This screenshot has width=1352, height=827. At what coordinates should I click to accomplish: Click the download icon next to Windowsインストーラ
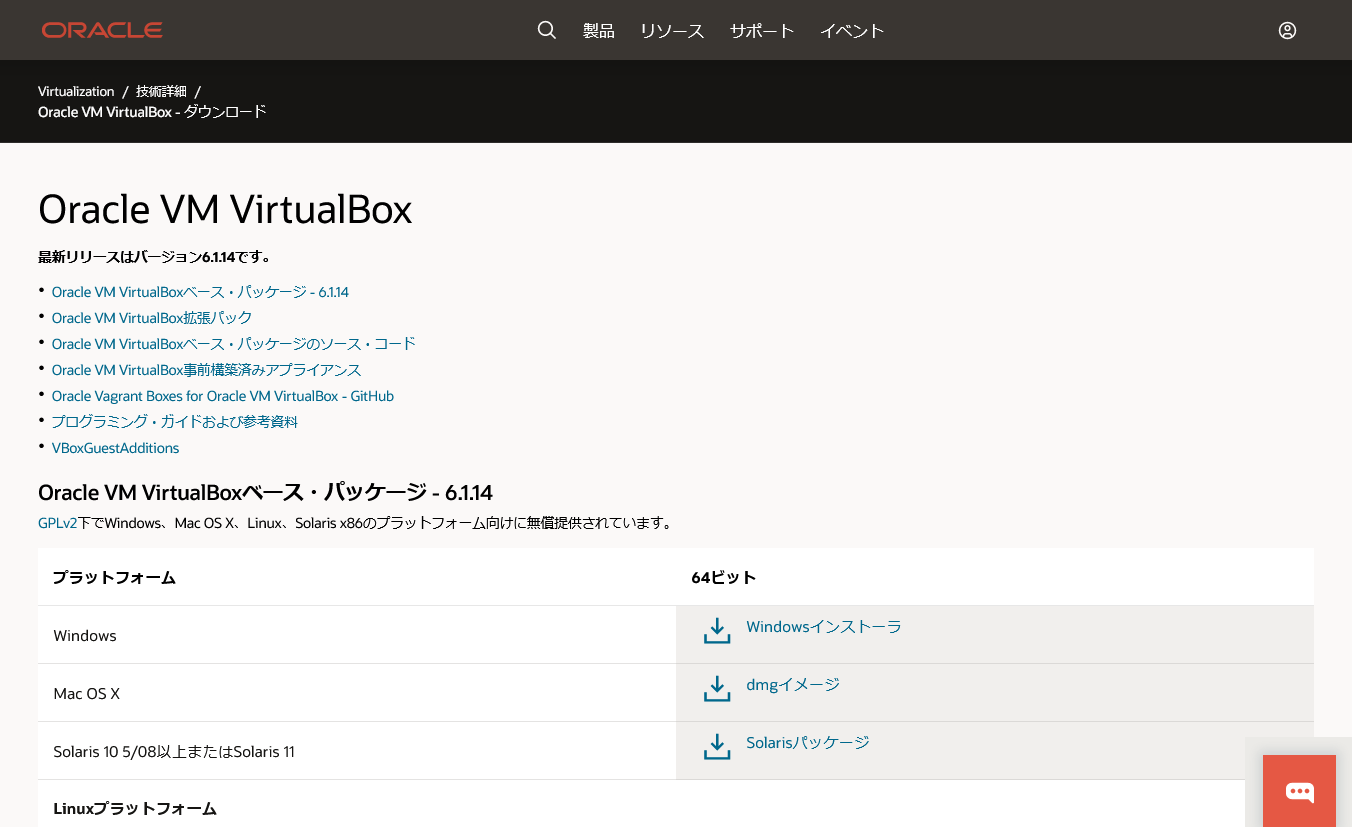716,630
